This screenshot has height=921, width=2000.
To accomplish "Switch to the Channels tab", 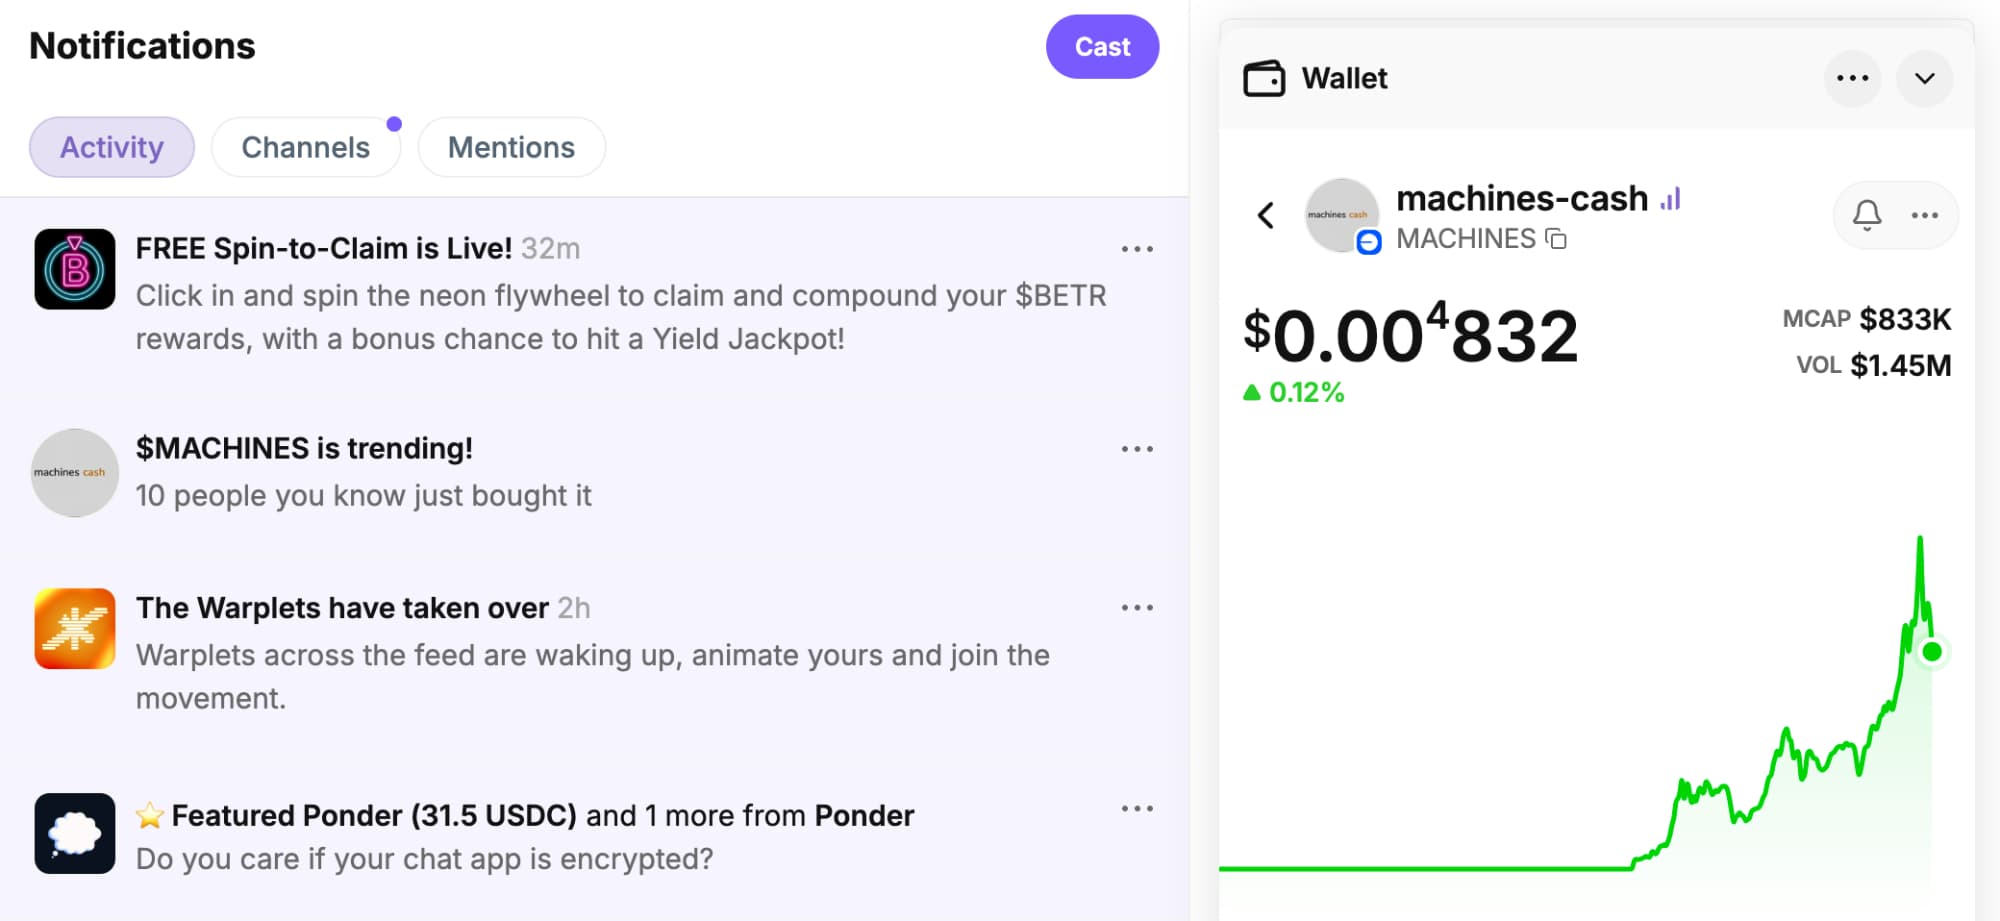I will [x=305, y=147].
